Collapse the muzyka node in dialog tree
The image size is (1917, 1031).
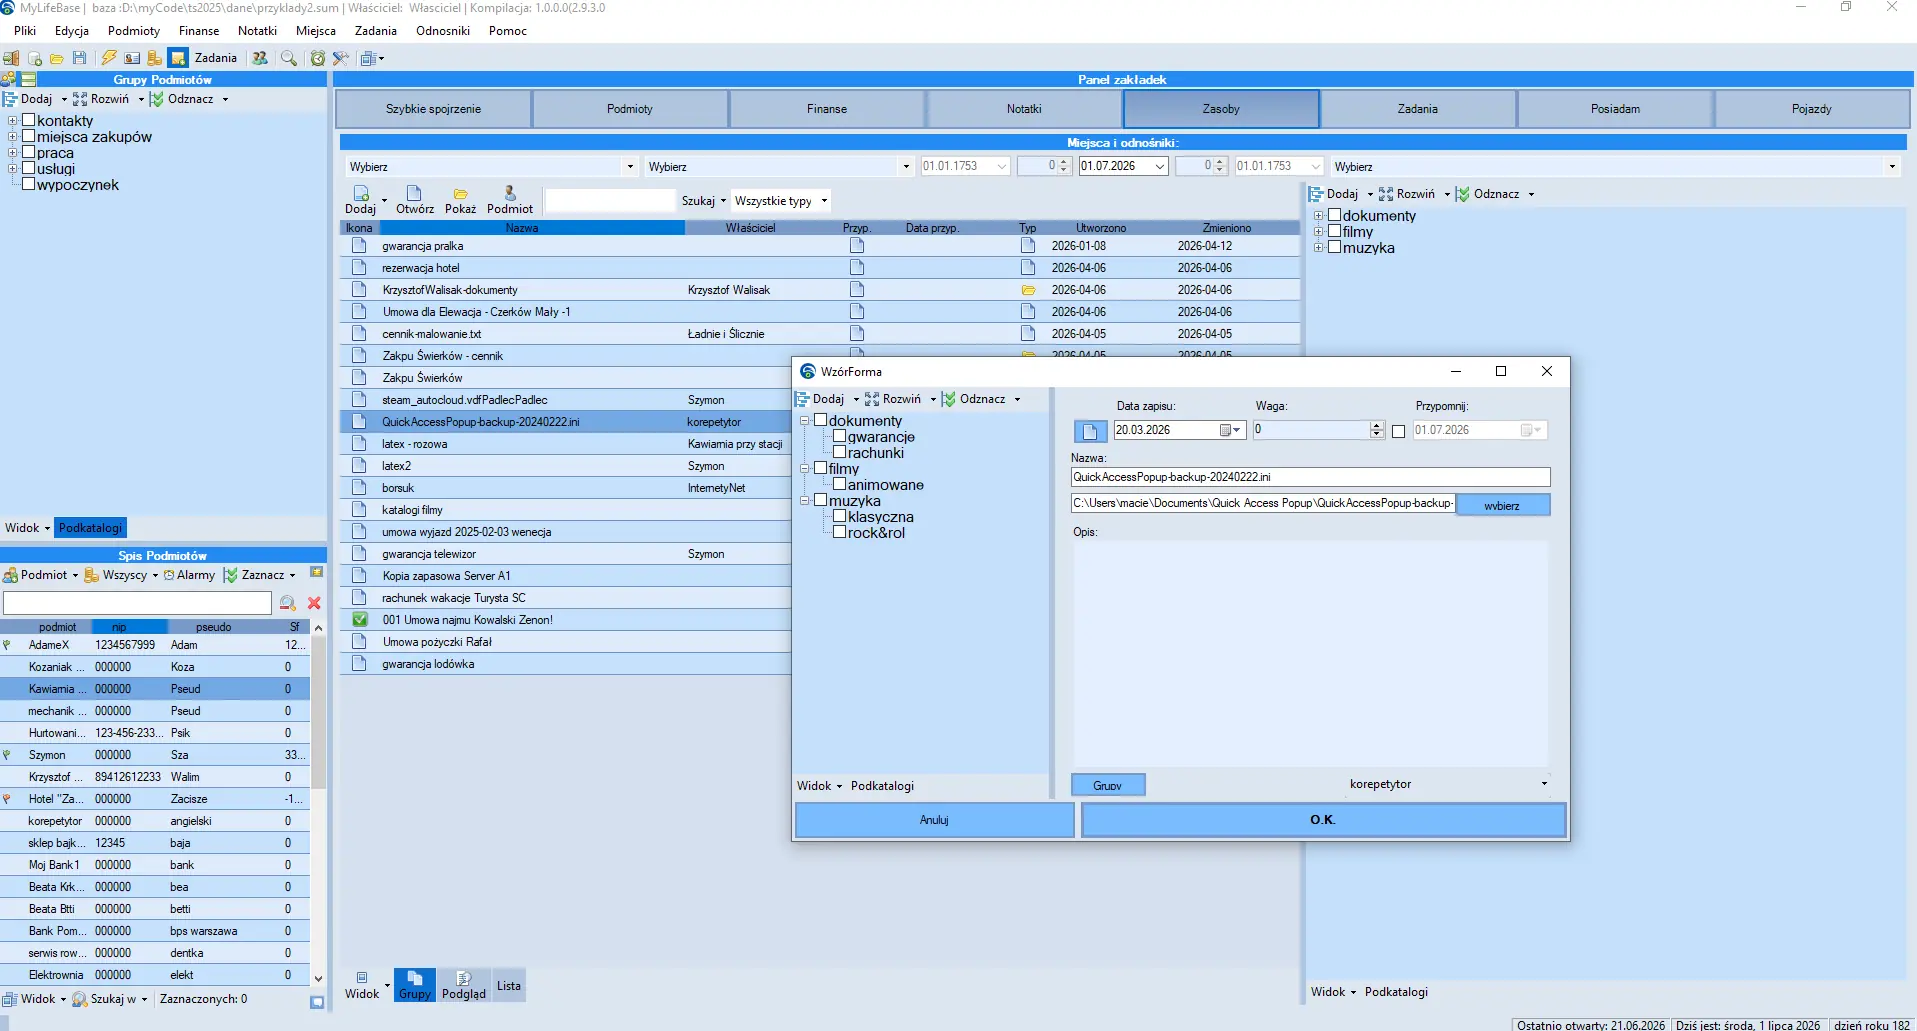(x=805, y=501)
